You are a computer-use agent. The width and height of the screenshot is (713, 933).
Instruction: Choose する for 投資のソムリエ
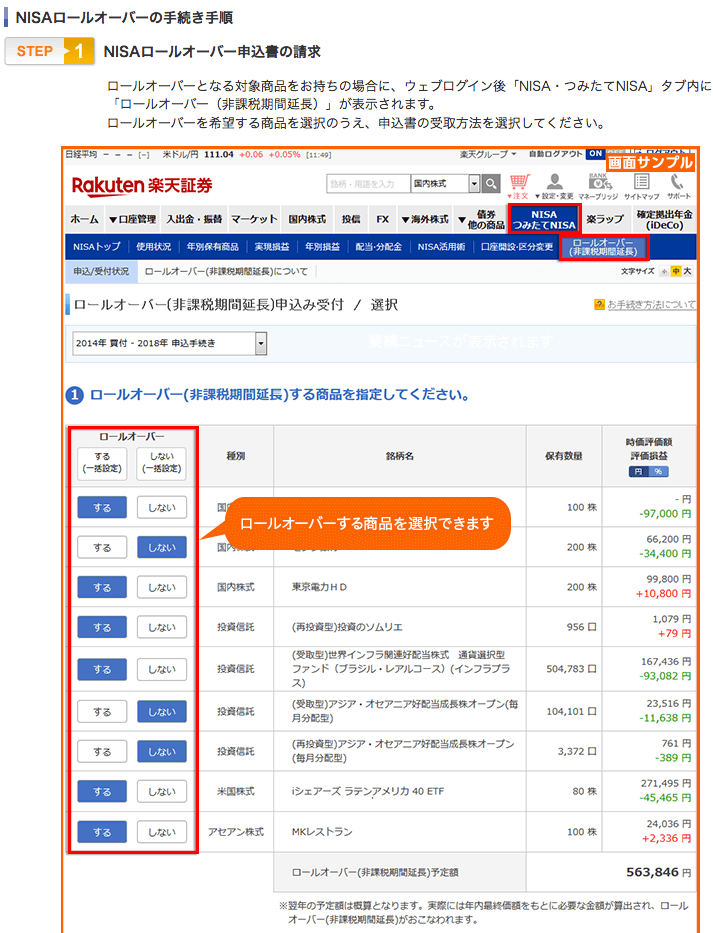102,627
